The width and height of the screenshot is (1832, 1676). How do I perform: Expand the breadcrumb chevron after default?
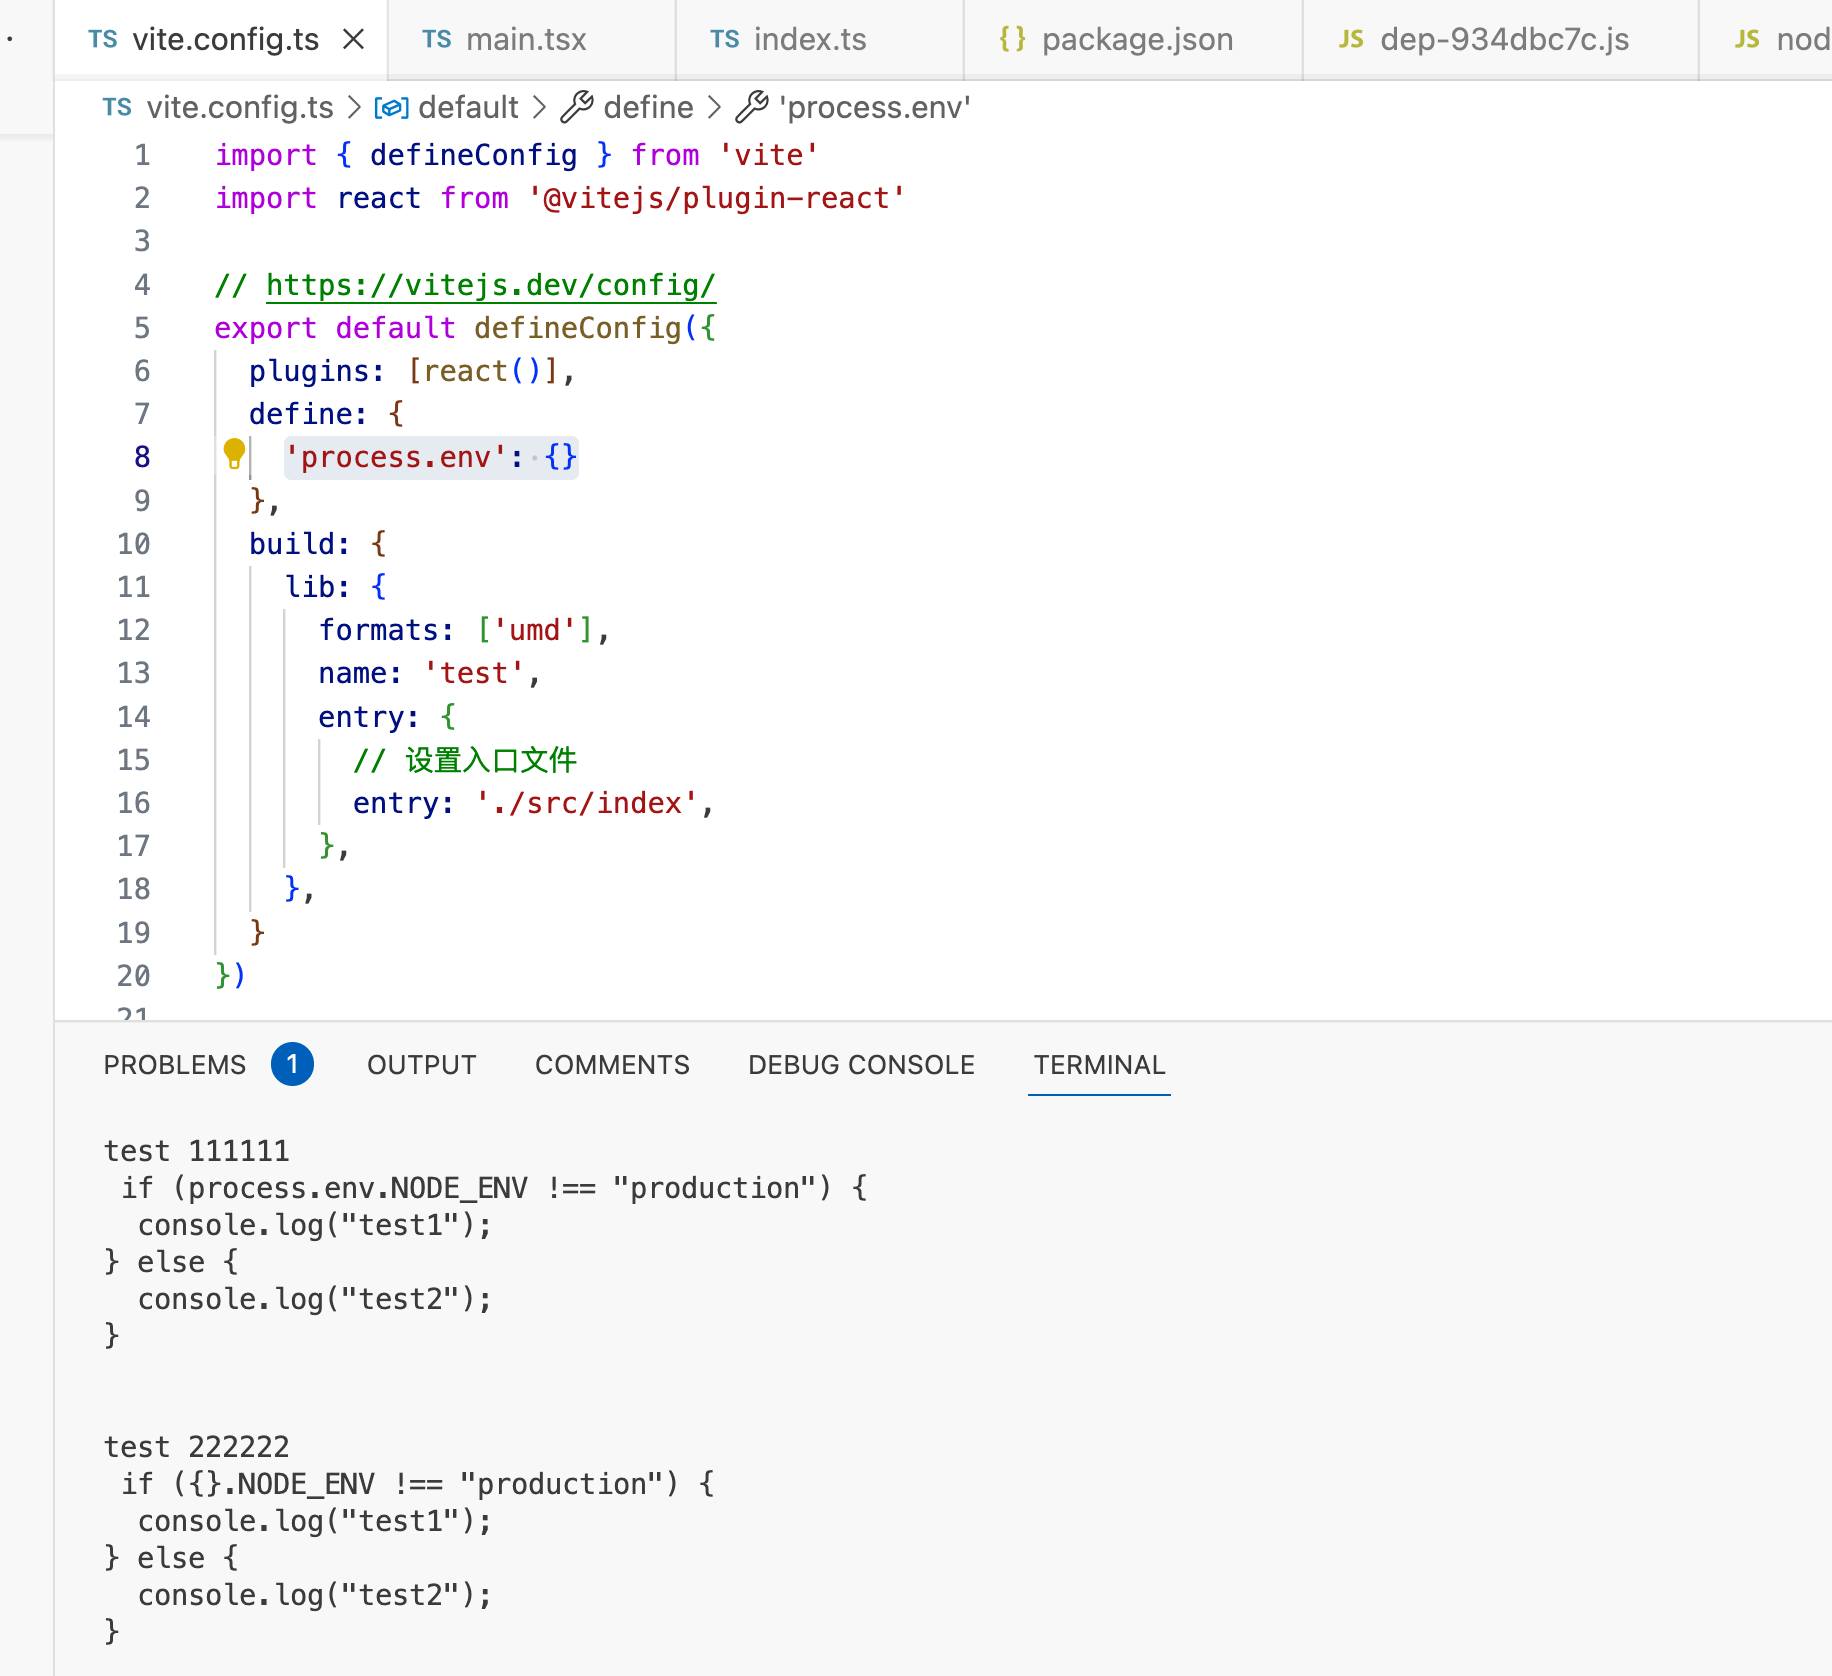click(540, 107)
